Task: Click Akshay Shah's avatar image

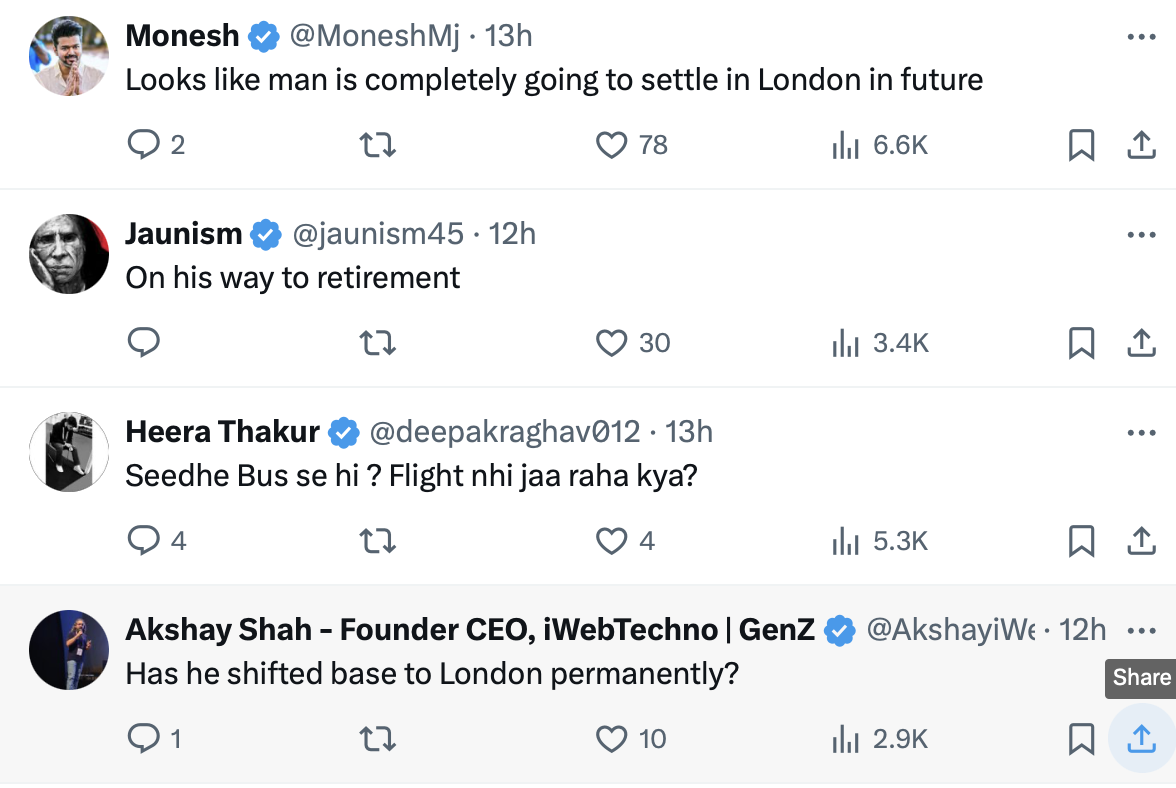Action: coord(69,650)
